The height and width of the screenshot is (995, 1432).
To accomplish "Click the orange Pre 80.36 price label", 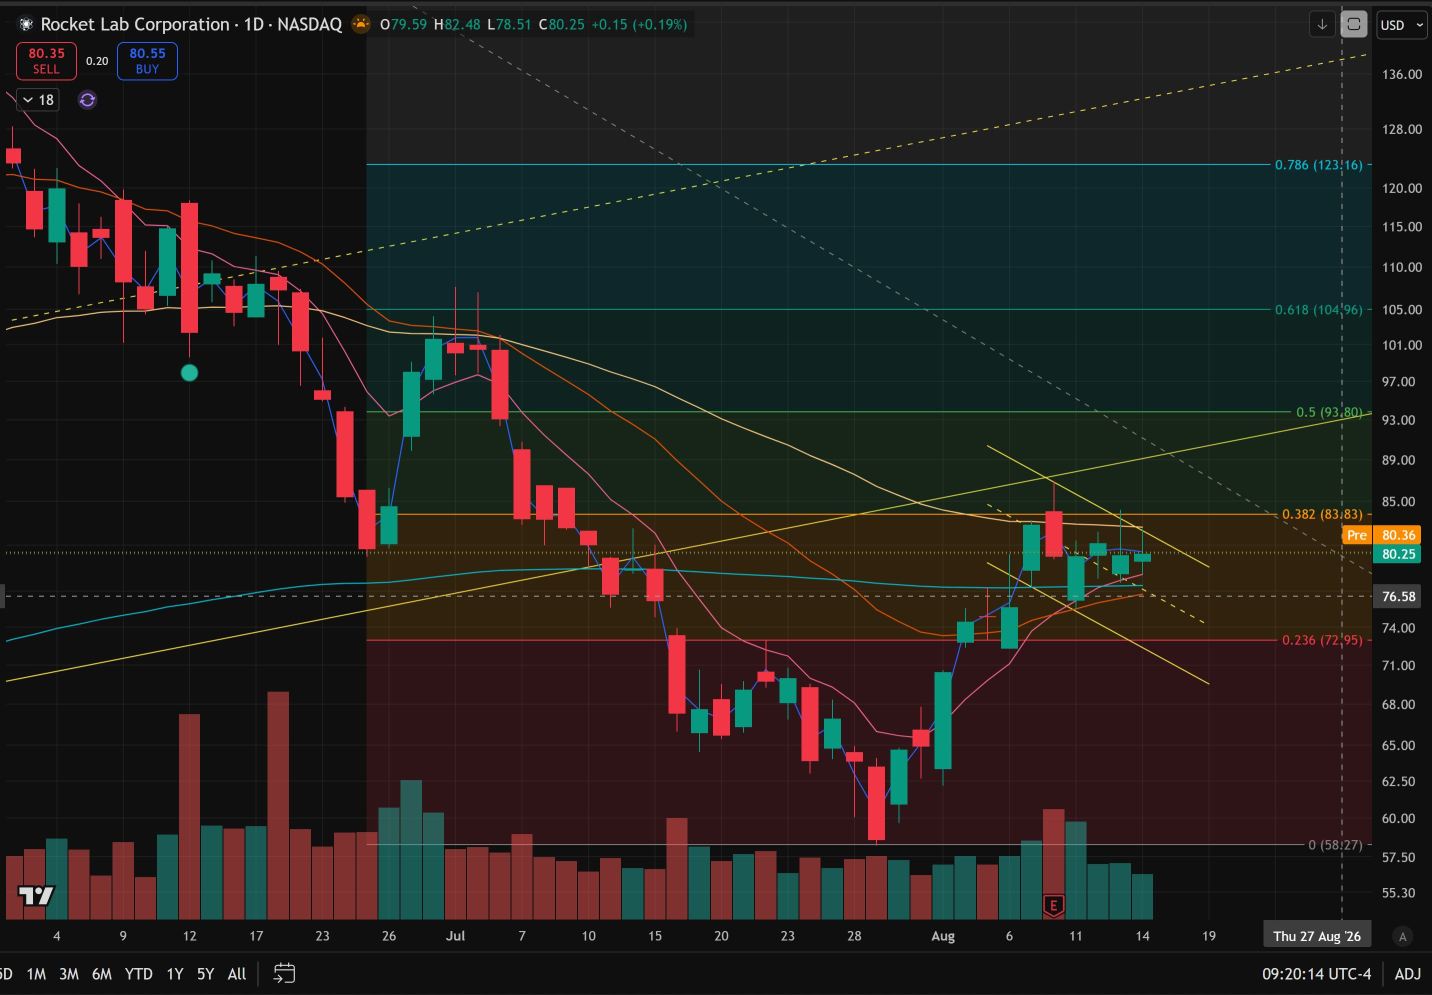I will click(x=1382, y=535).
